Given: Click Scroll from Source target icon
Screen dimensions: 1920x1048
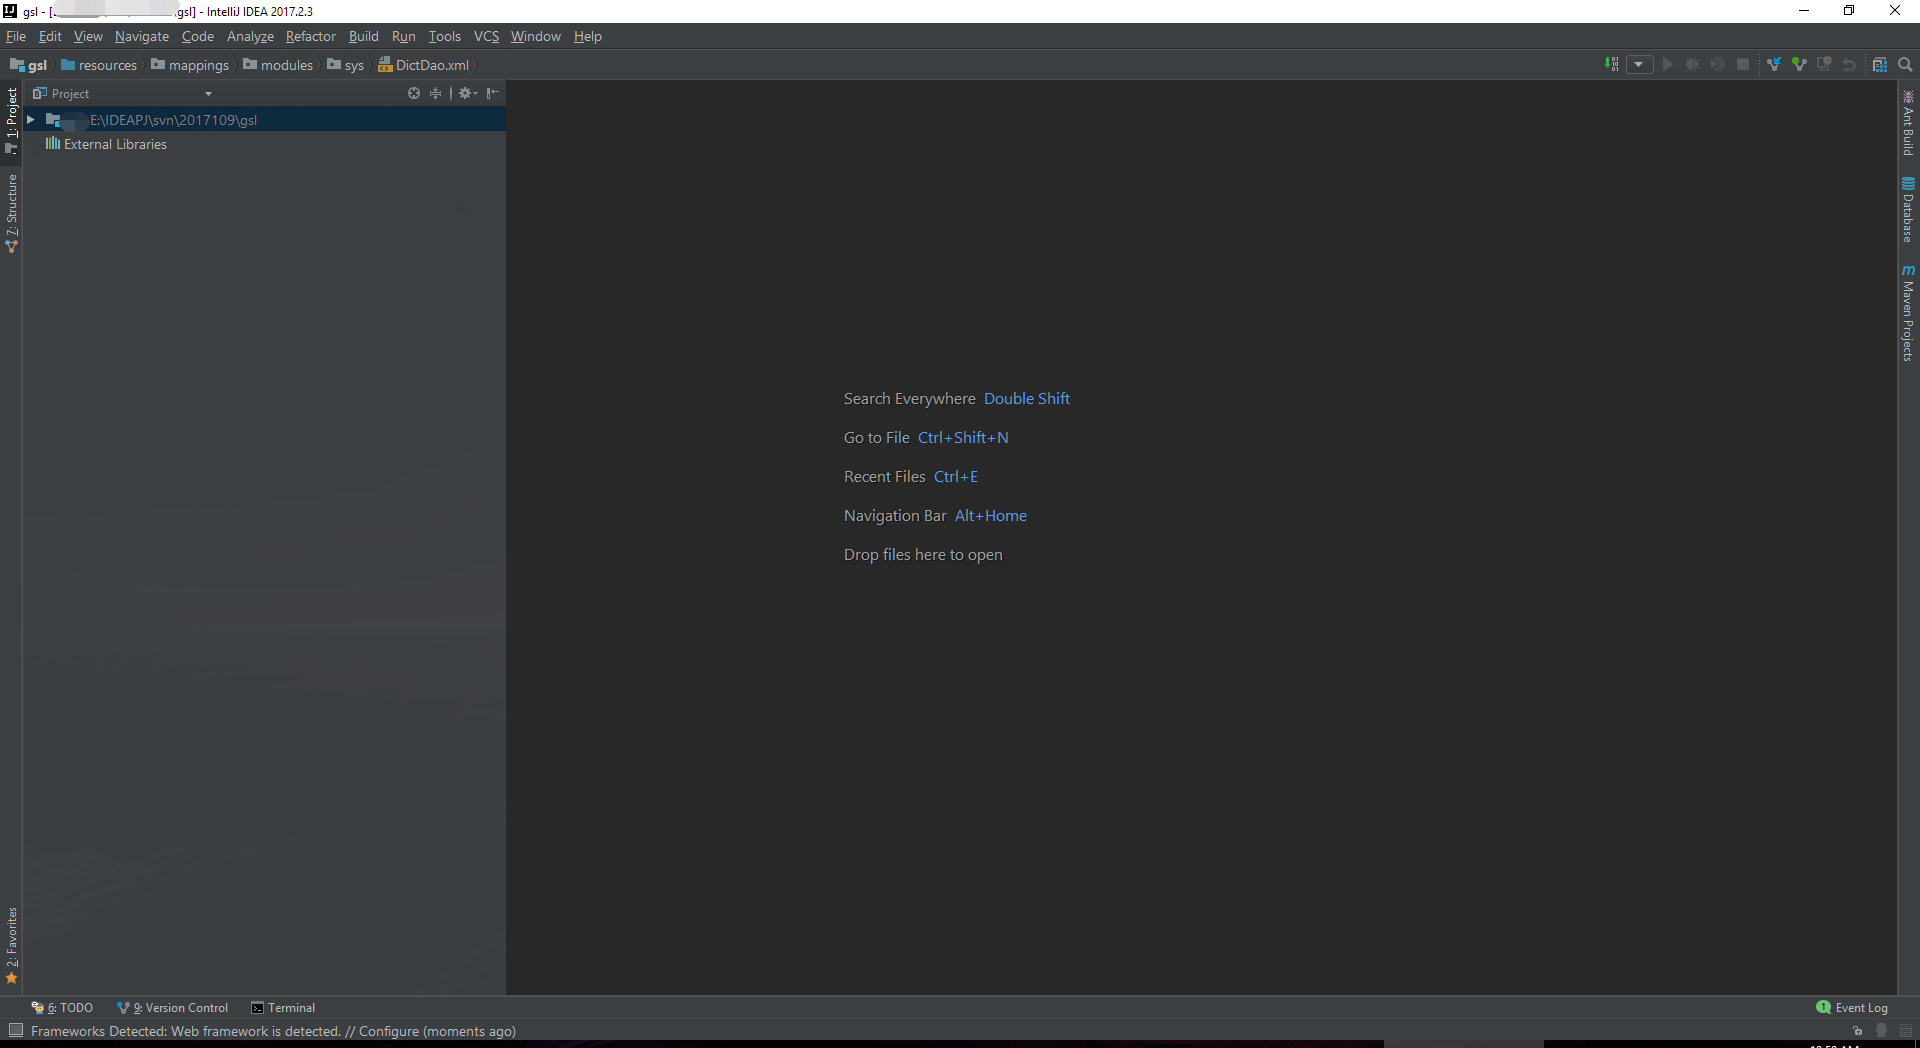Looking at the screenshot, I should pos(414,93).
